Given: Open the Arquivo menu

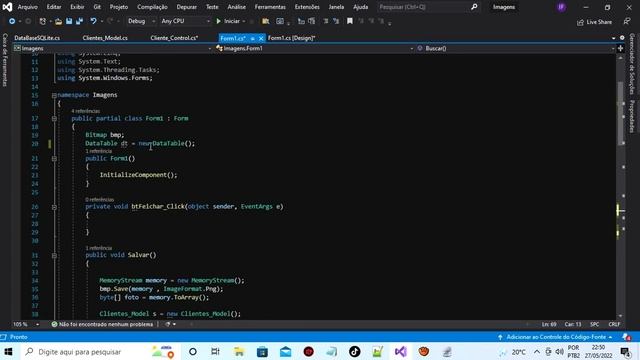Looking at the screenshot, I should 27,7.
